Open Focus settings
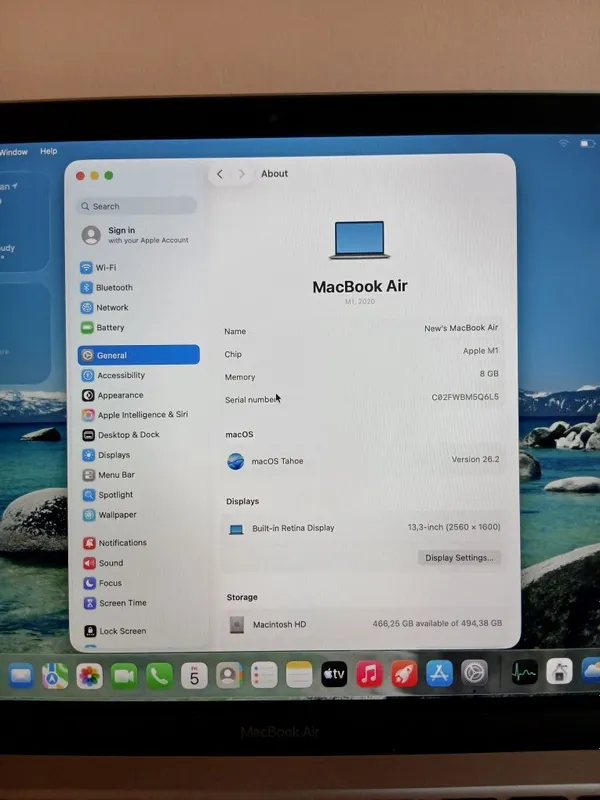The height and width of the screenshot is (800, 600). (x=103, y=583)
